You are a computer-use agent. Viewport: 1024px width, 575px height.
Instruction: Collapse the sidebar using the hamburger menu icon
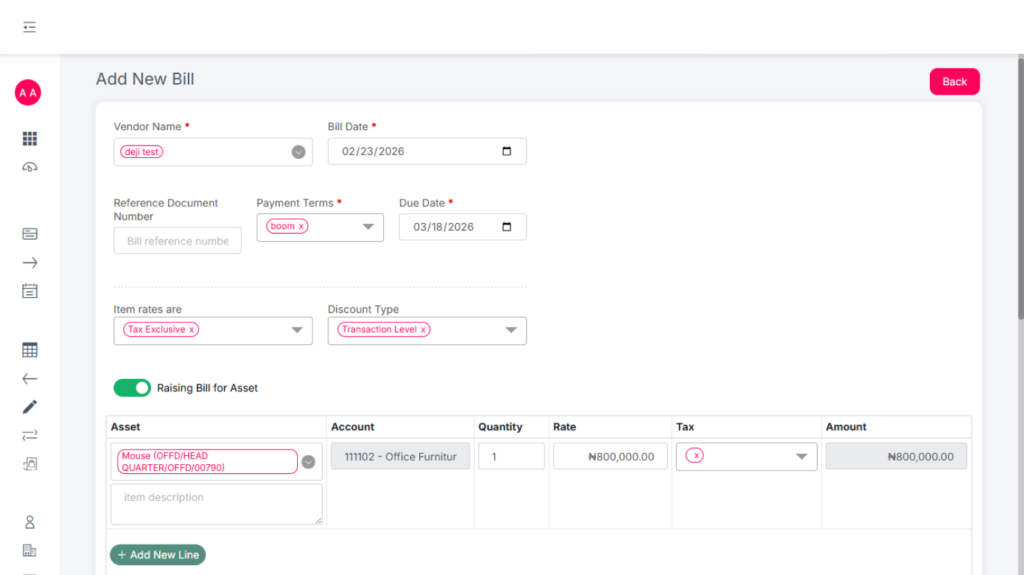point(29,27)
